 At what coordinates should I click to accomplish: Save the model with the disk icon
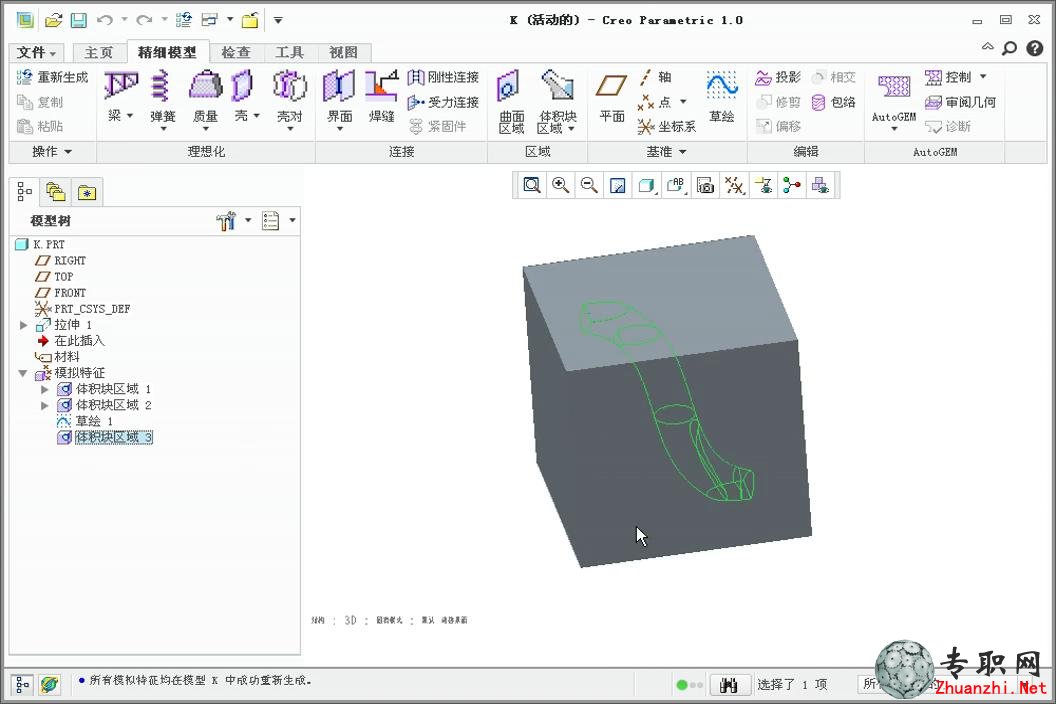pyautogui.click(x=79, y=20)
